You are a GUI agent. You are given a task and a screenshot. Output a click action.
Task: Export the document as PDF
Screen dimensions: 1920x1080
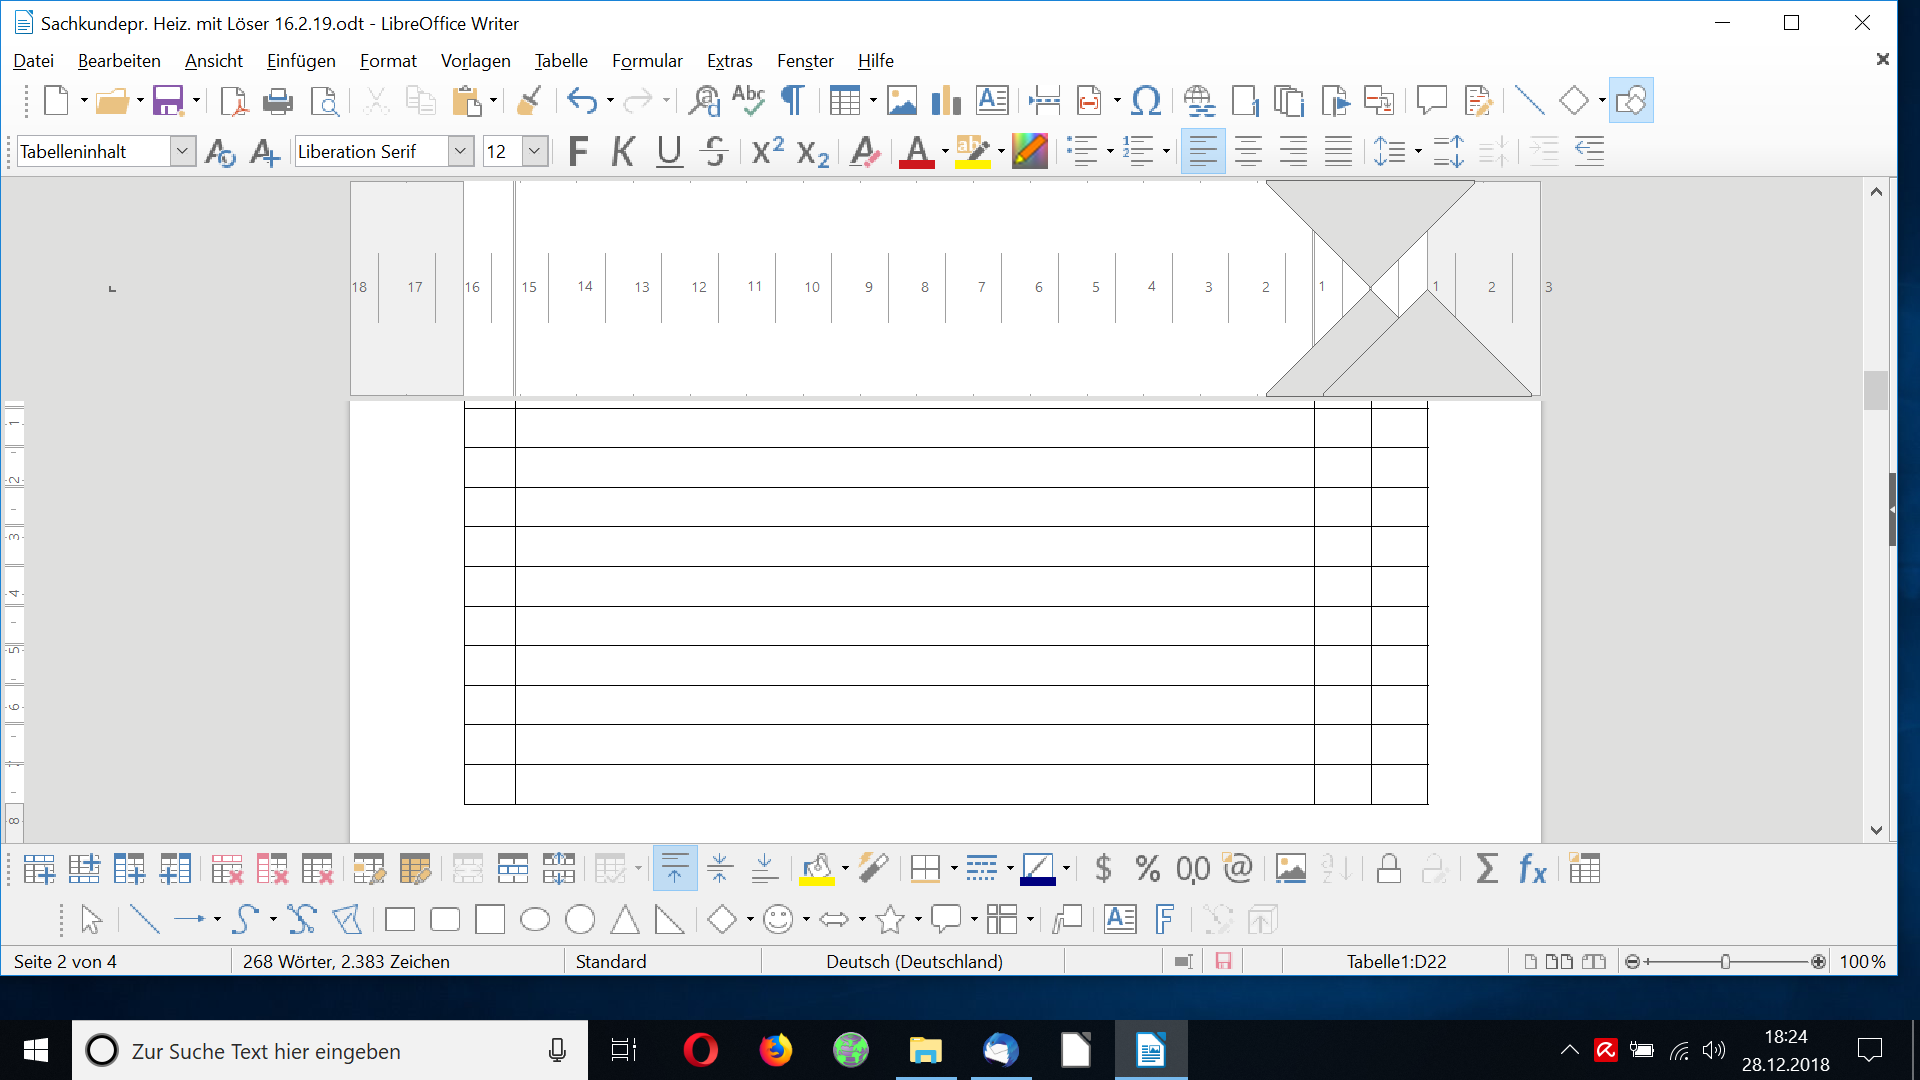click(234, 100)
